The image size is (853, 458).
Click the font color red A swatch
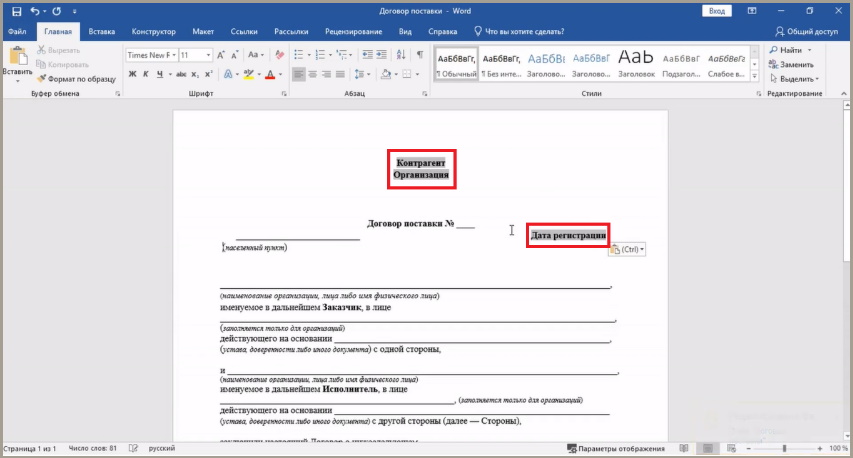(x=270, y=74)
